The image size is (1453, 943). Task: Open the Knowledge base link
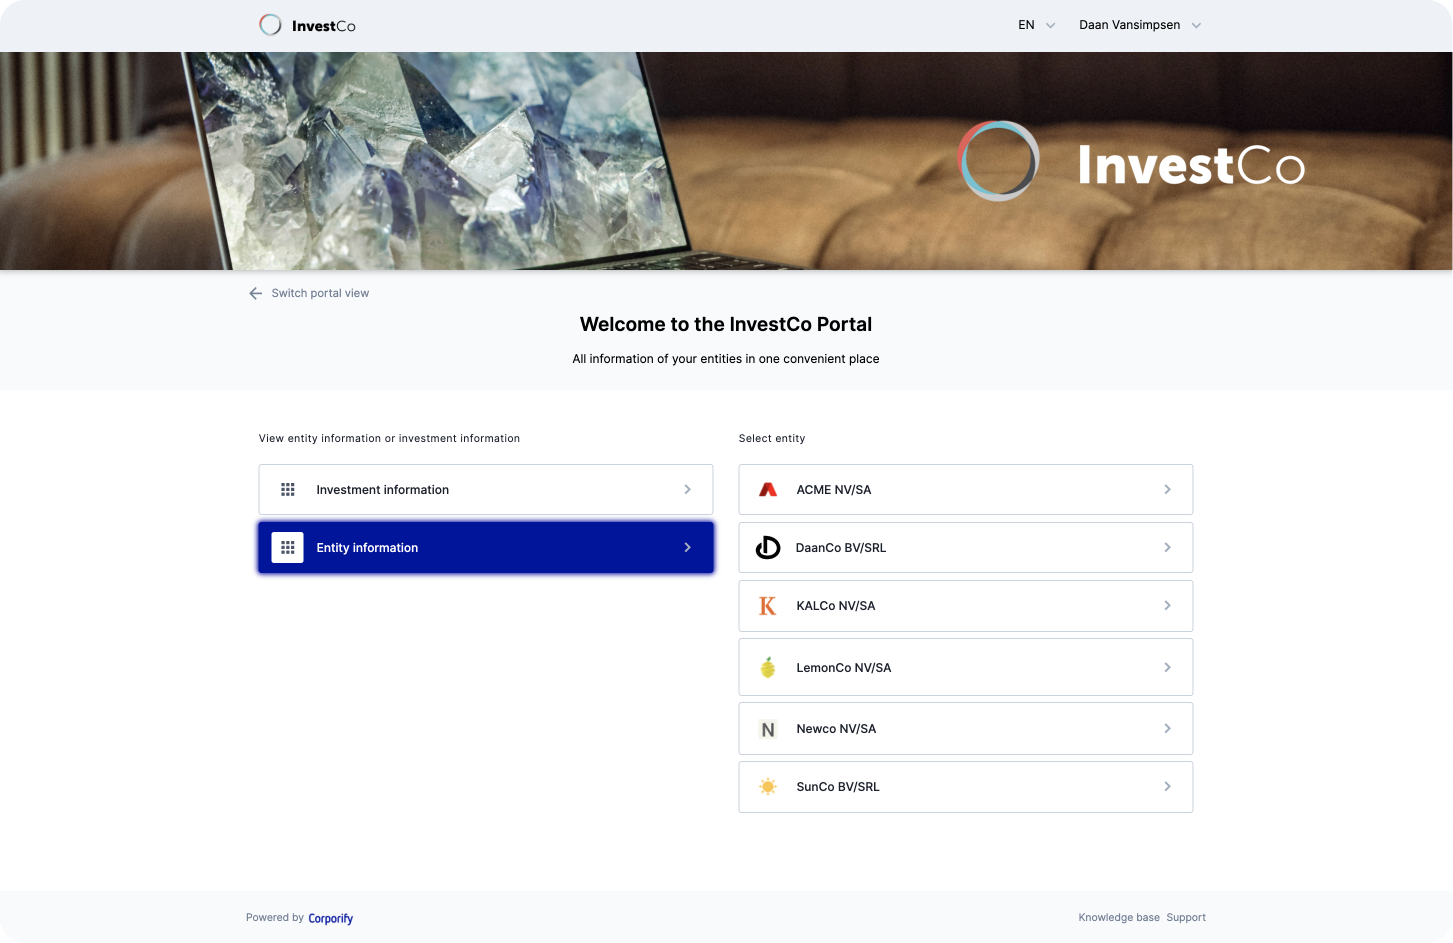1118,917
